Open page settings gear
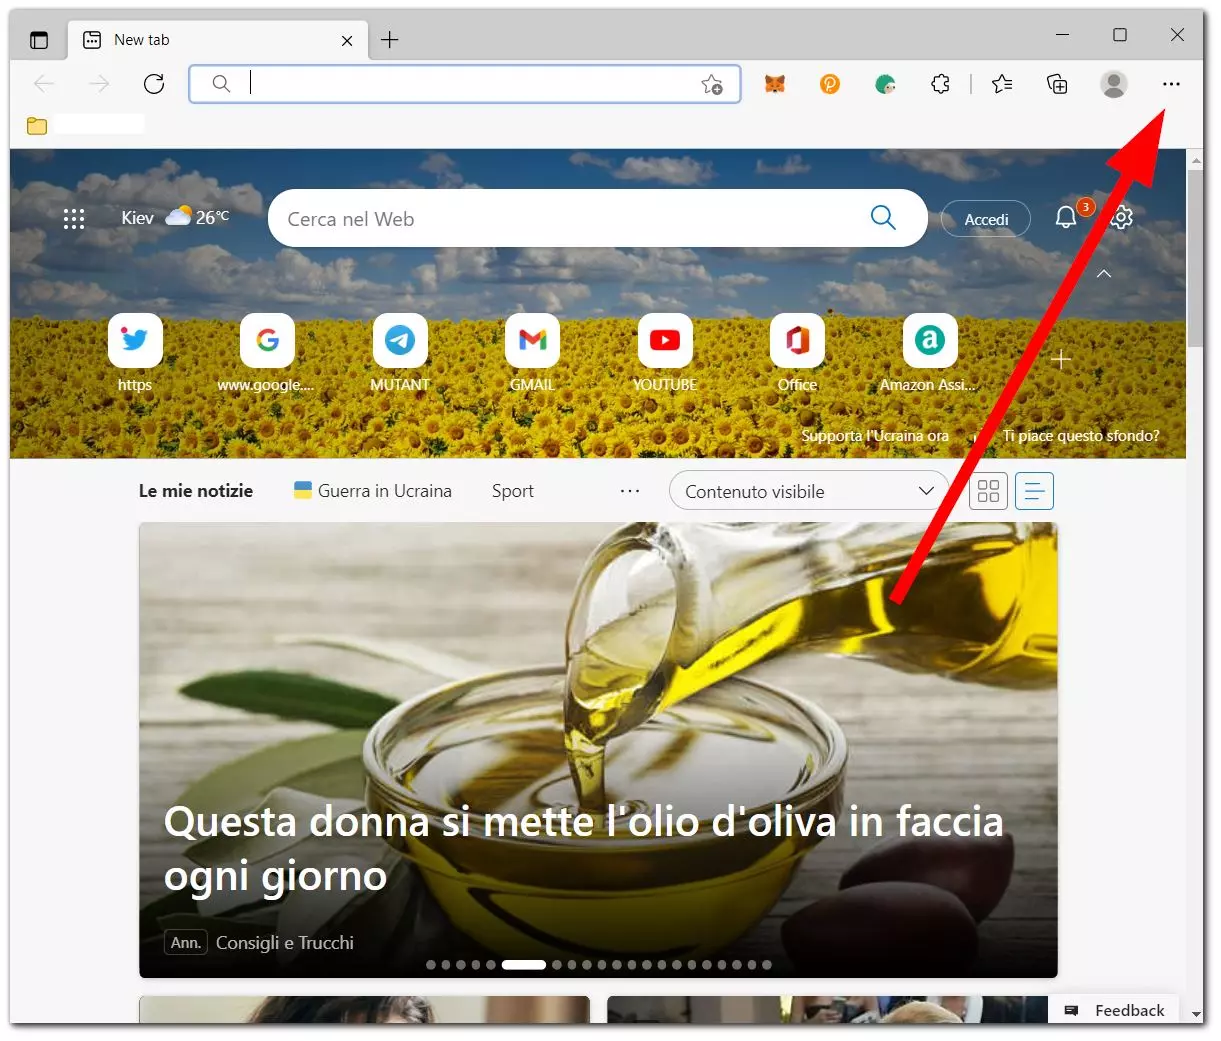 [1122, 217]
